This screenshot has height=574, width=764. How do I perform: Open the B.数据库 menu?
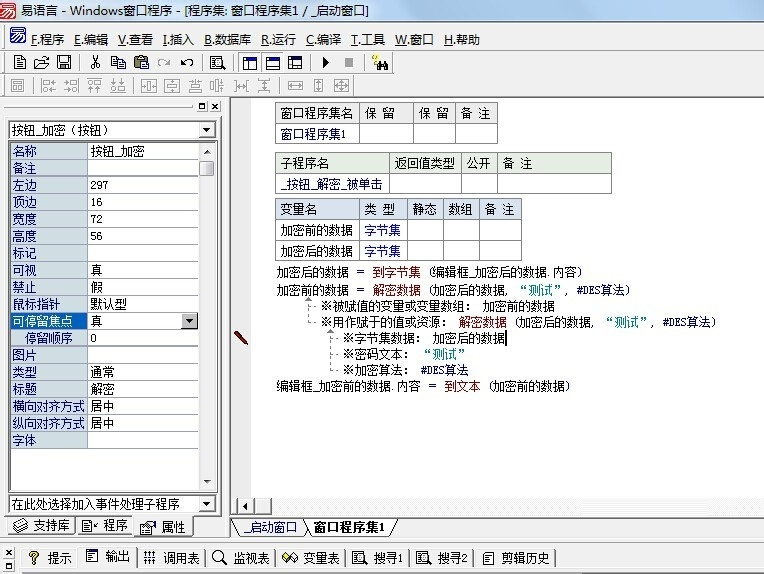pos(227,39)
